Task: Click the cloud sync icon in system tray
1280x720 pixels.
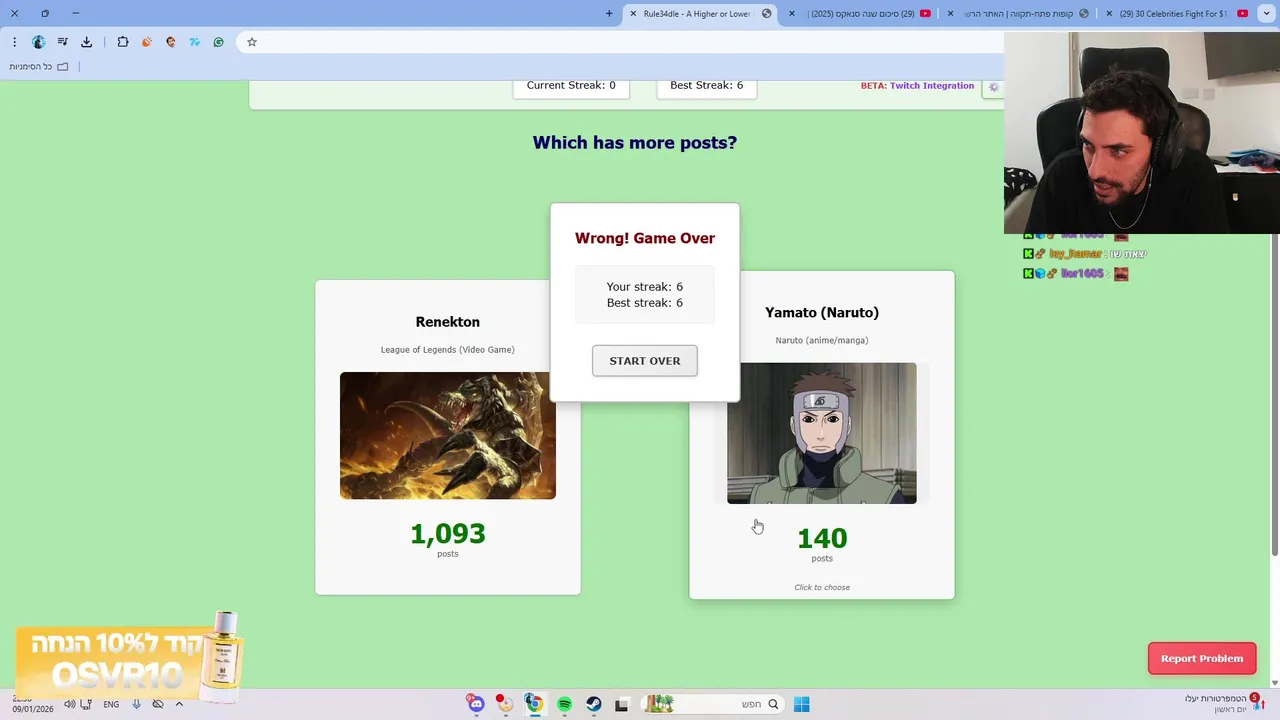Action: (x=158, y=704)
